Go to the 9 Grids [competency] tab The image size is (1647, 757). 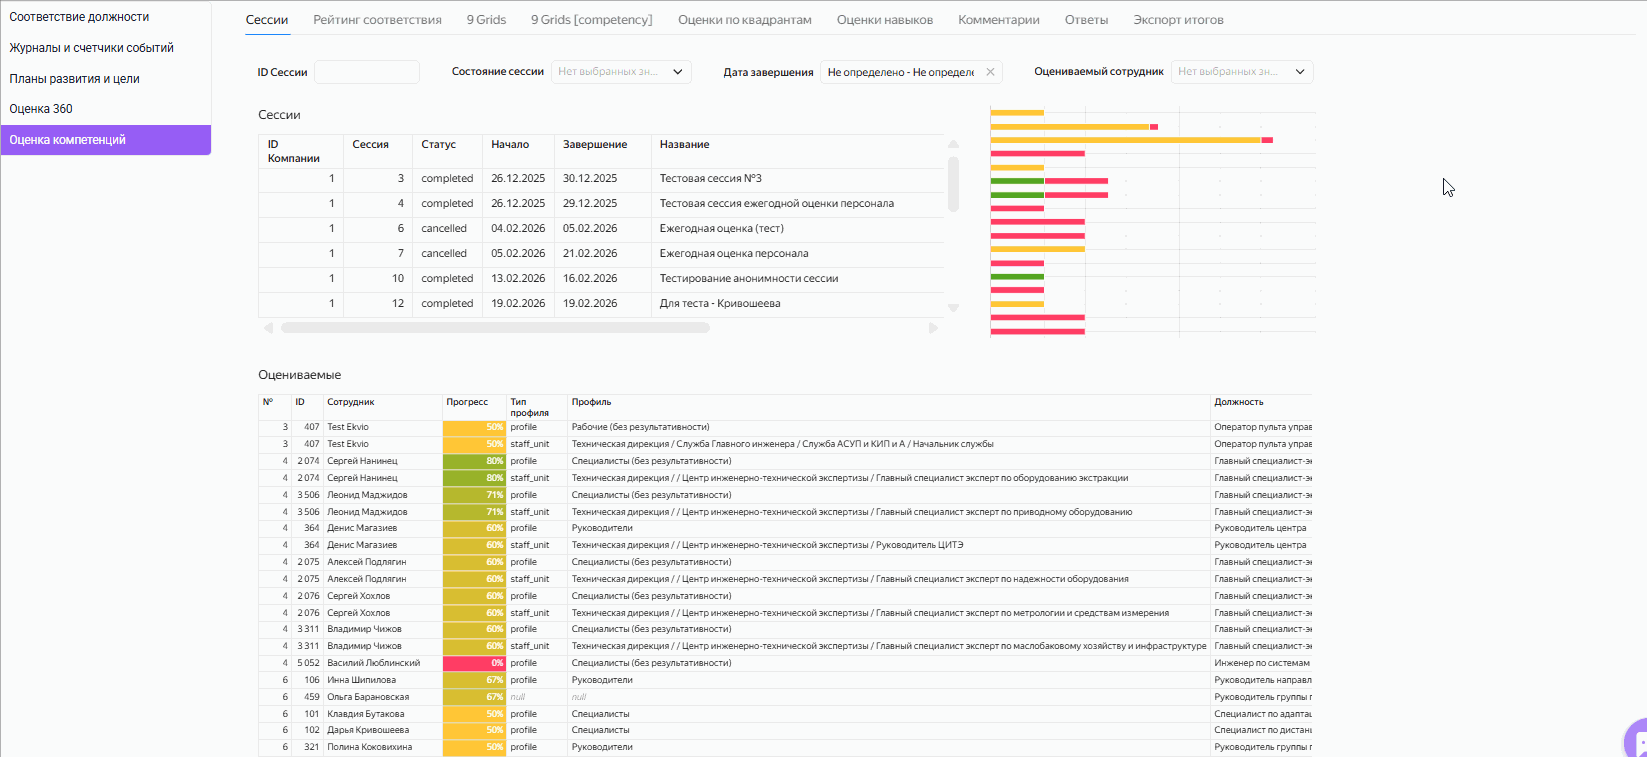[x=591, y=20]
